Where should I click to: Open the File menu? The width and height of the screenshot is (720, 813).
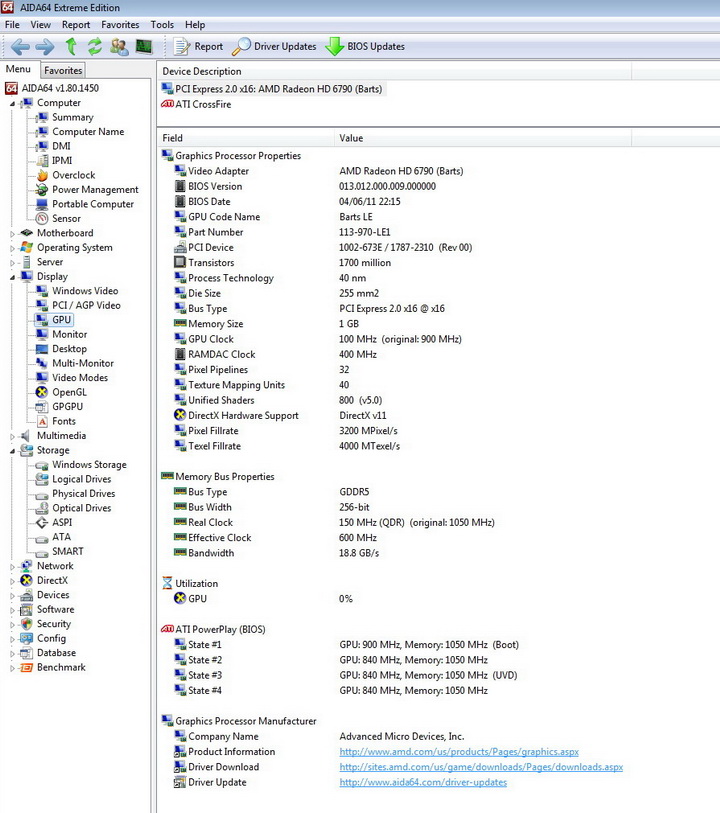tap(12, 24)
